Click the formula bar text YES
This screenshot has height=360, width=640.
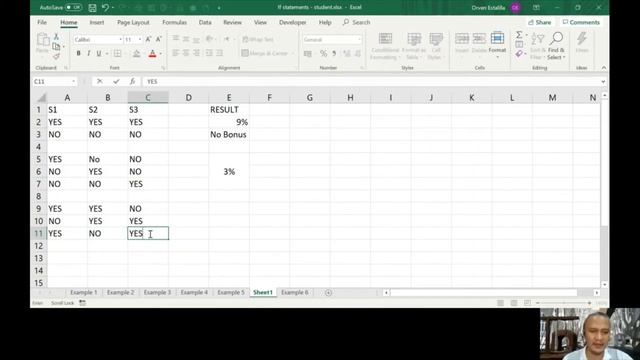pos(152,82)
